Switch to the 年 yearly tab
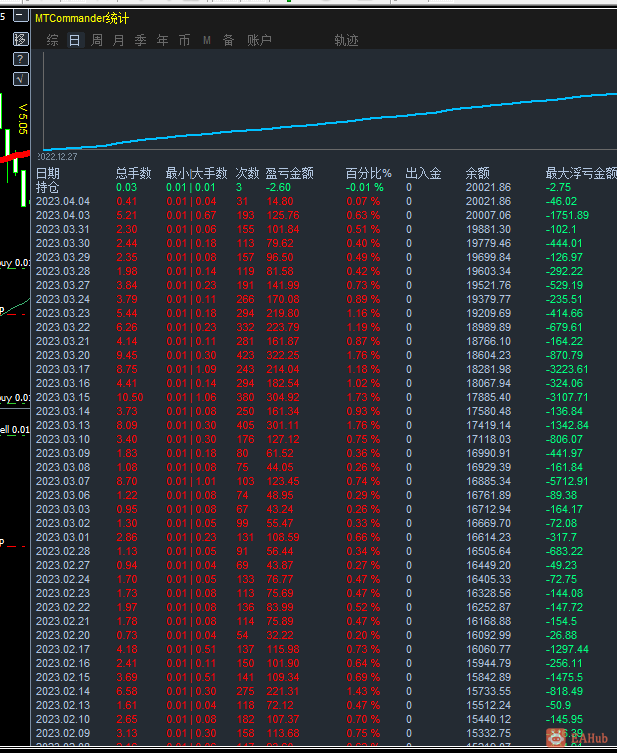 pyautogui.click(x=163, y=40)
